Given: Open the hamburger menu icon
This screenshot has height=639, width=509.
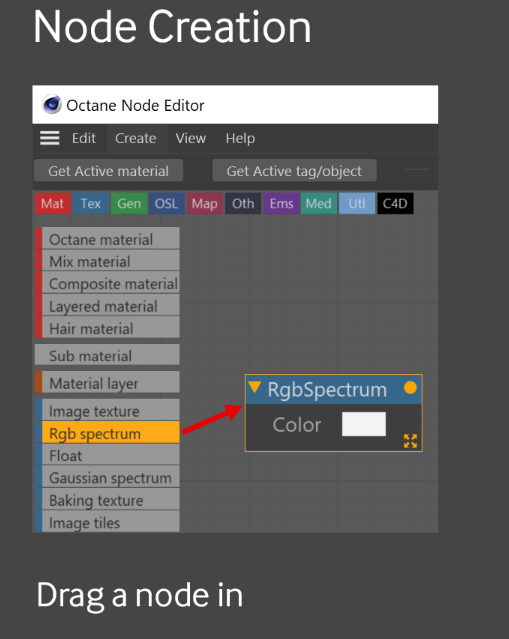Looking at the screenshot, I should (50, 138).
